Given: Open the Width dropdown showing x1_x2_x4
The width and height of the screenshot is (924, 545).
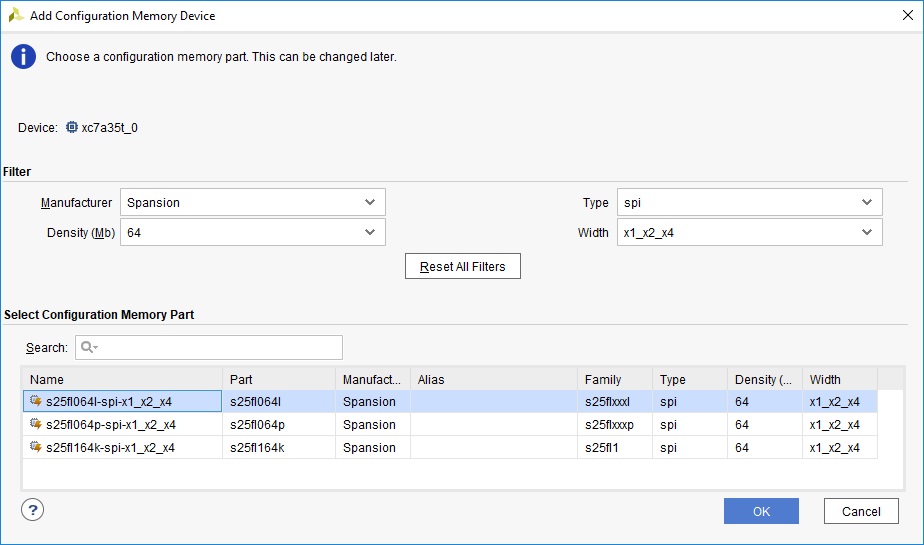Looking at the screenshot, I should [x=750, y=232].
